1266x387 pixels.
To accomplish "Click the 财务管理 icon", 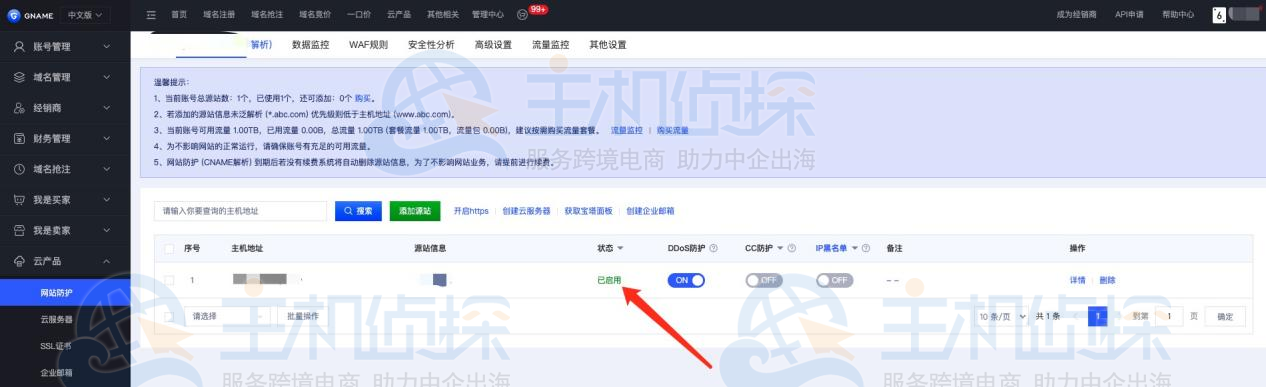I will point(18,138).
